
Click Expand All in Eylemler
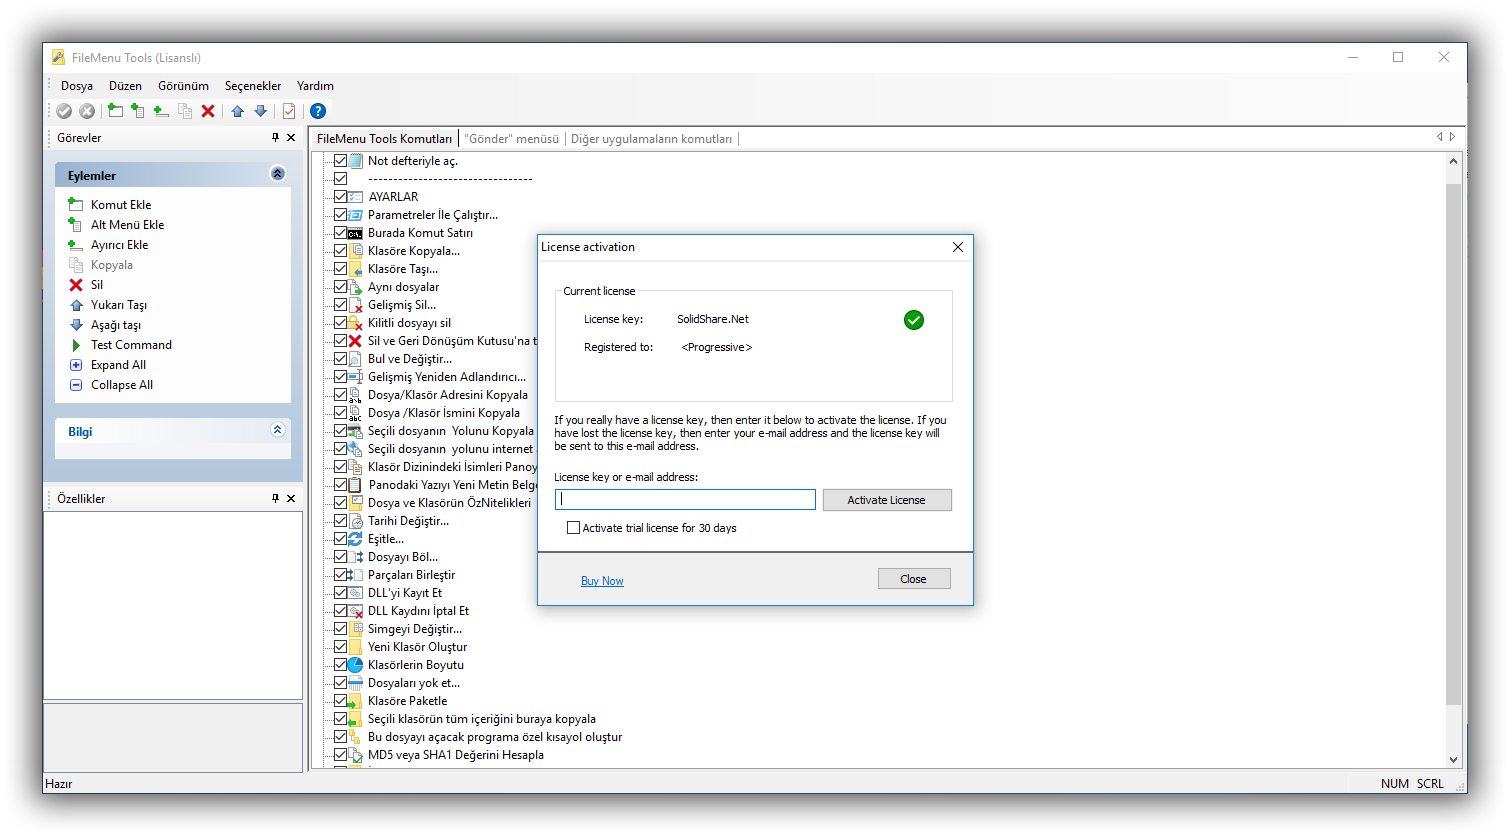118,365
